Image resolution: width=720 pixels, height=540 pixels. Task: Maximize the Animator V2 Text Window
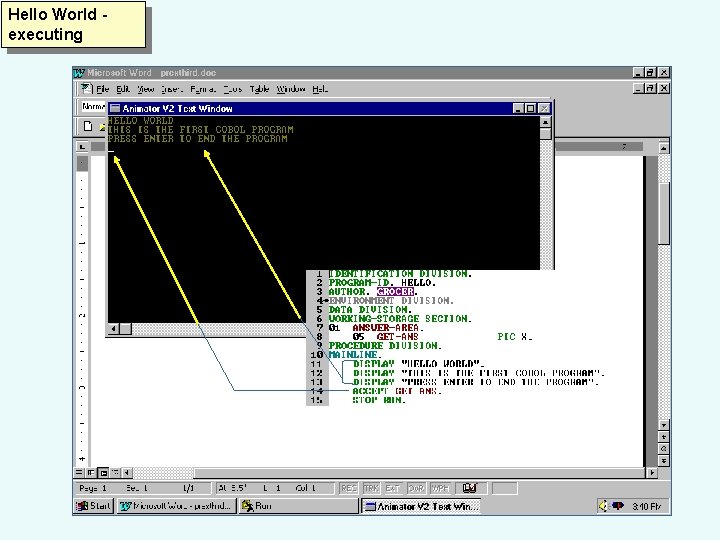[x=530, y=108]
